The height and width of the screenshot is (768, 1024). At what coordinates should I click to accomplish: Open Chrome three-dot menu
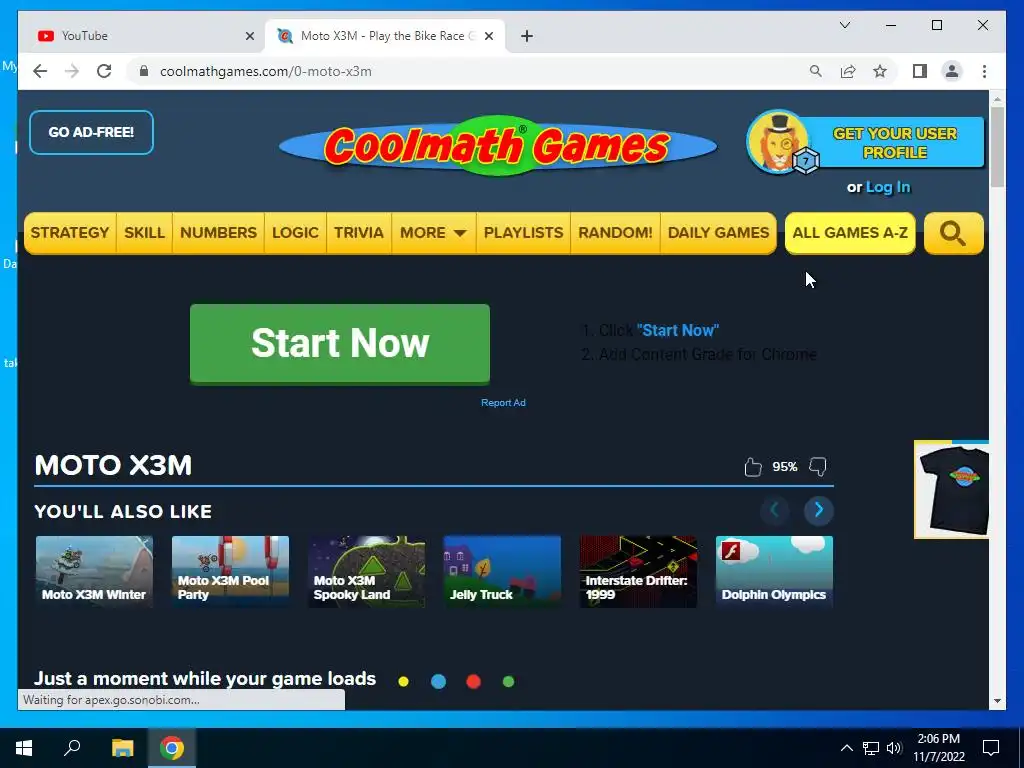click(984, 71)
